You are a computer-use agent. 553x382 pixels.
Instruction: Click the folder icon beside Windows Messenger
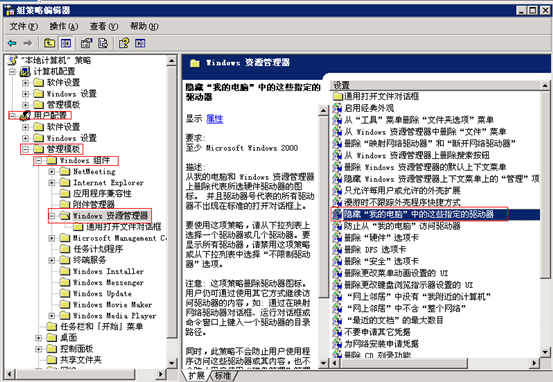coord(65,282)
